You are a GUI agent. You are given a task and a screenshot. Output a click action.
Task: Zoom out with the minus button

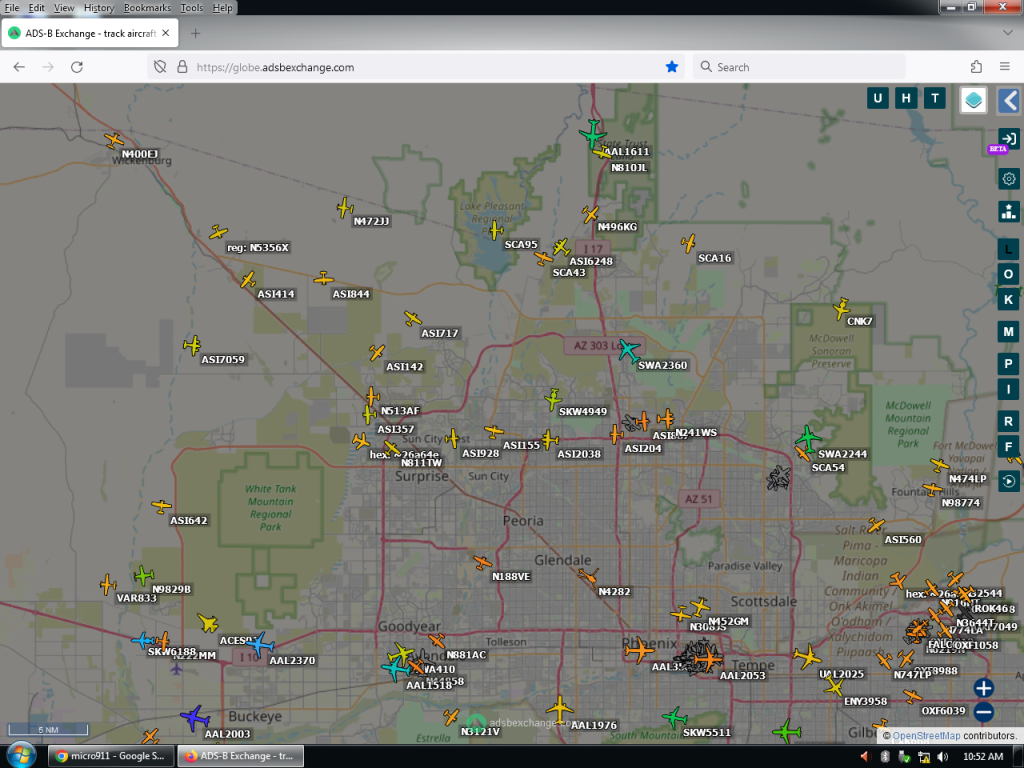pos(984,712)
